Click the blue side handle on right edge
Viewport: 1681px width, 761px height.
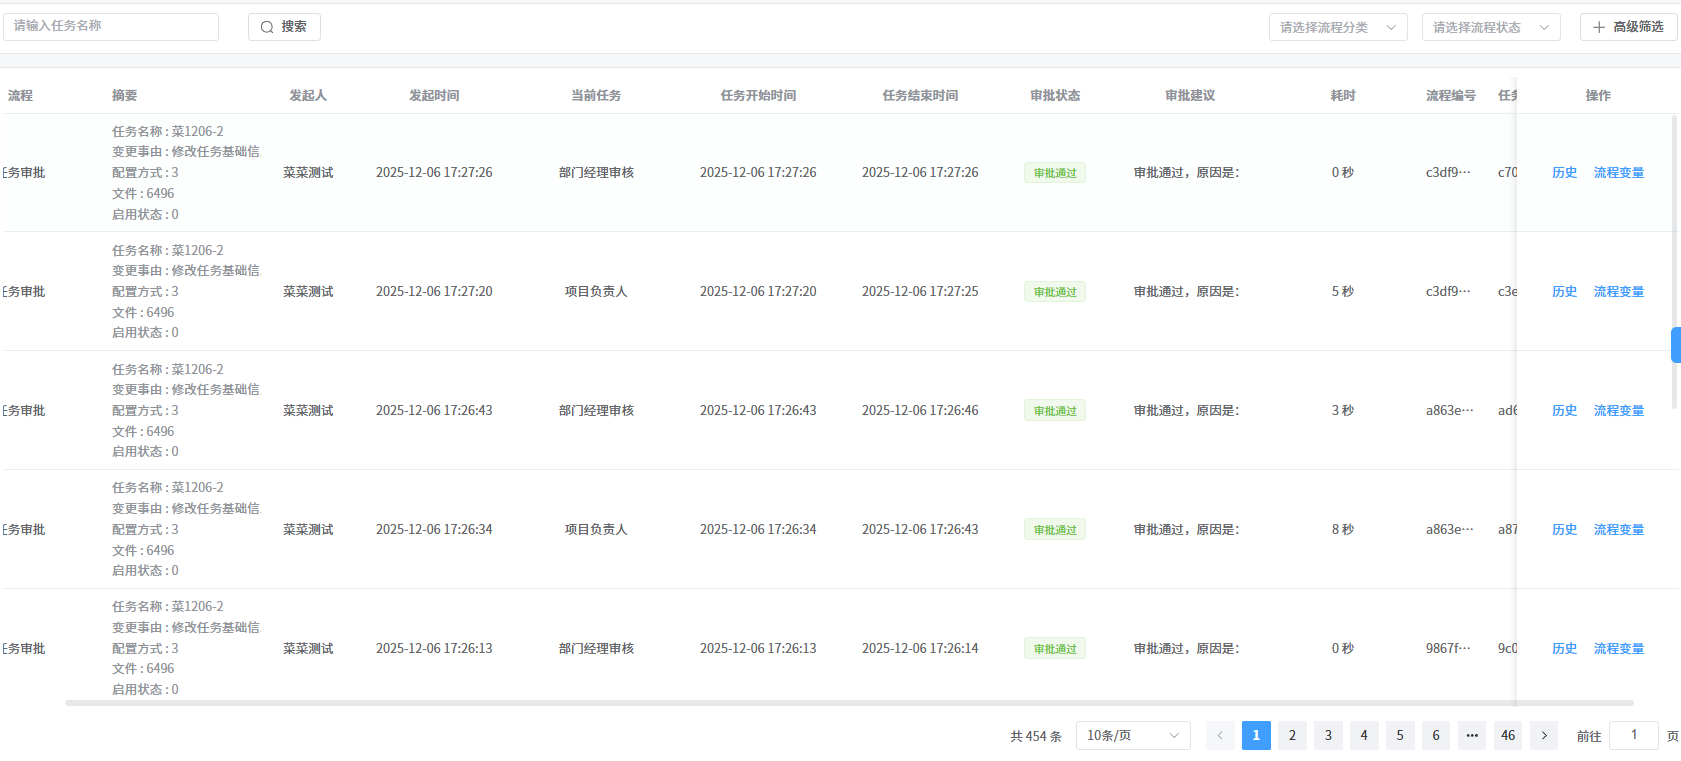[x=1676, y=345]
